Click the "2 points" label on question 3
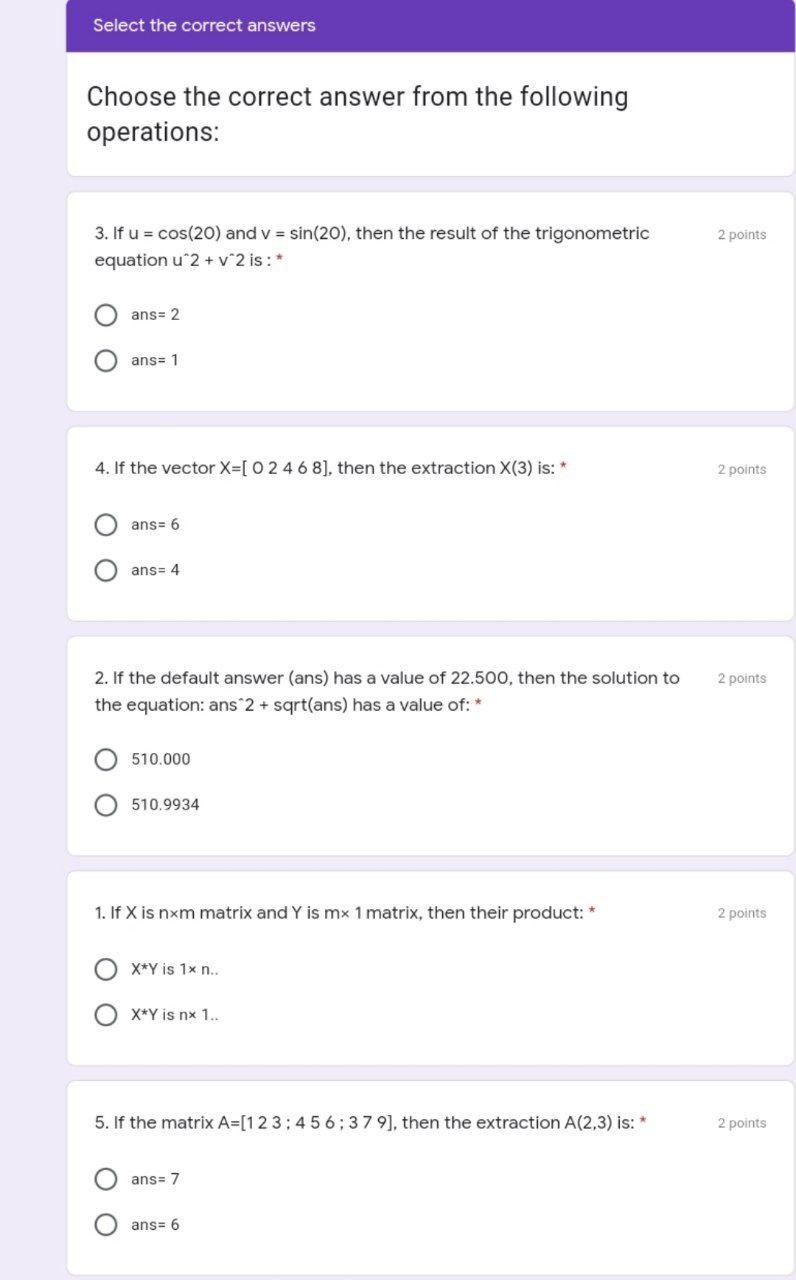 [x=741, y=234]
